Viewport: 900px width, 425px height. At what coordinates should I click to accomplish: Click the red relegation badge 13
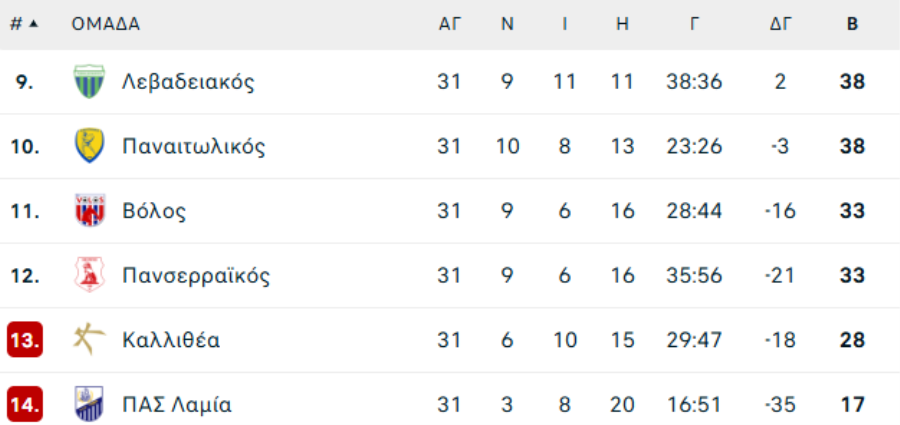pos(25,340)
